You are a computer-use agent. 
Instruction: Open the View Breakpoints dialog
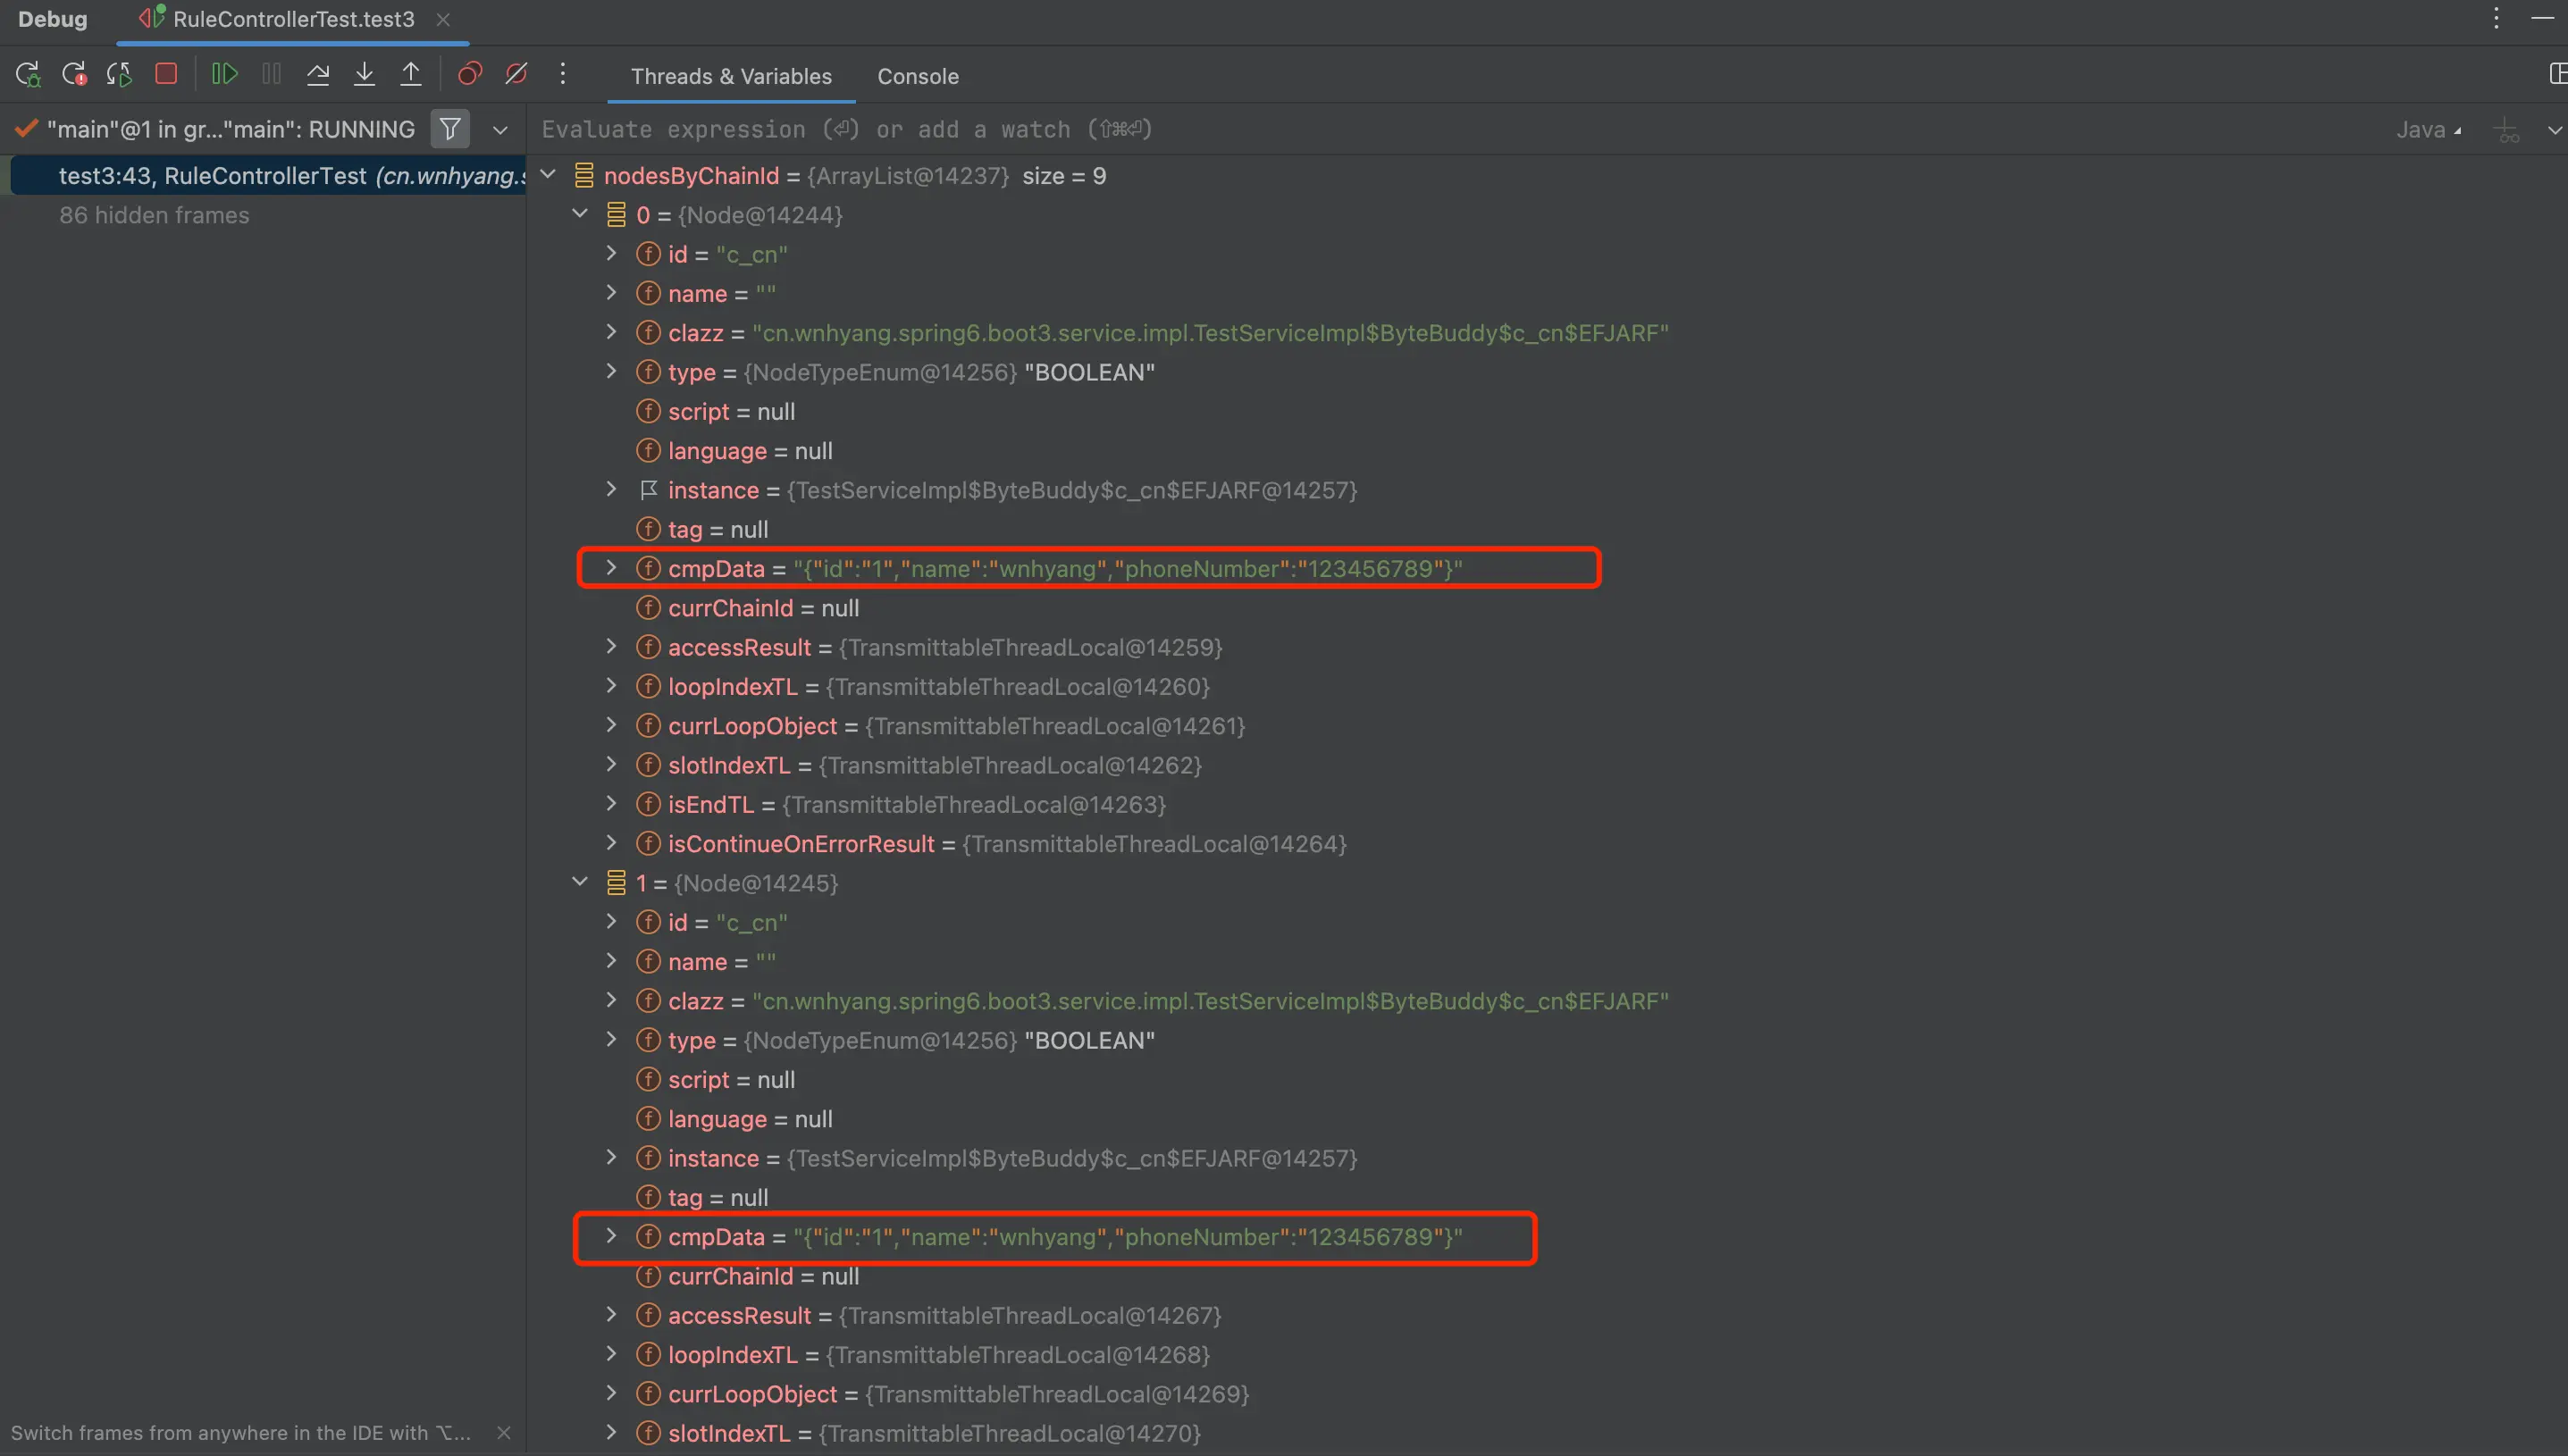click(x=469, y=74)
